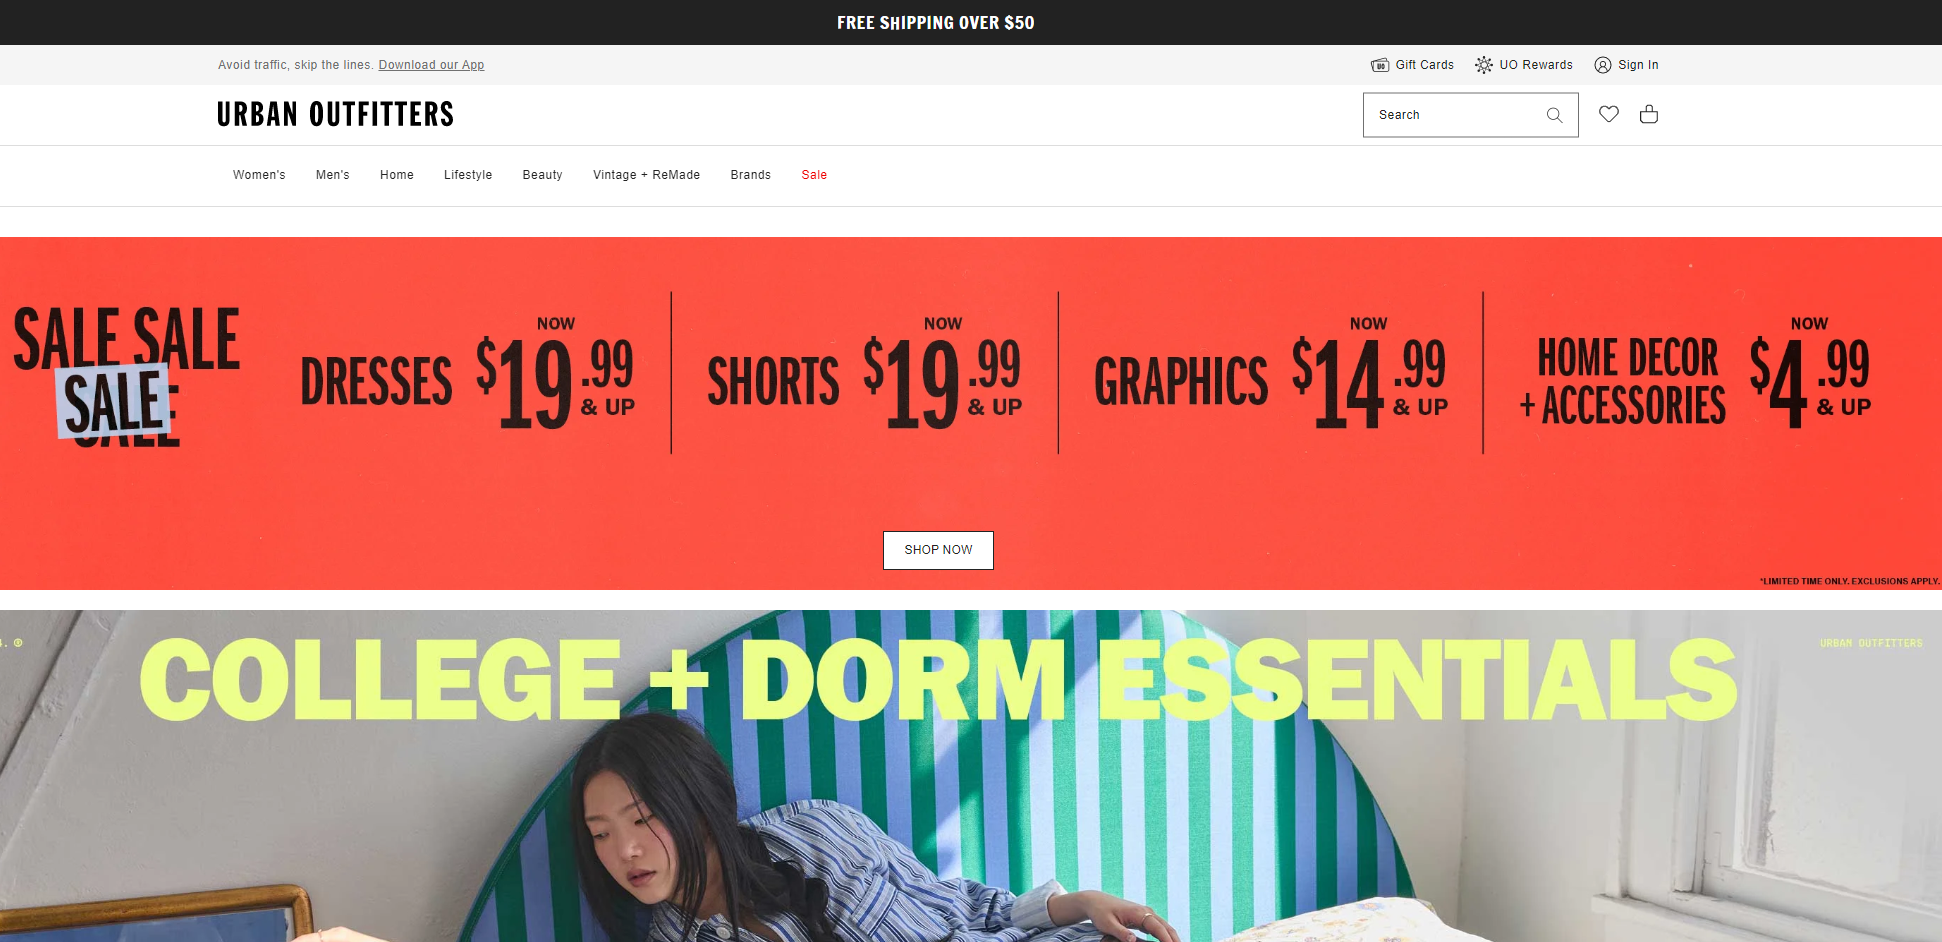Click the search magnifier icon

click(1553, 115)
